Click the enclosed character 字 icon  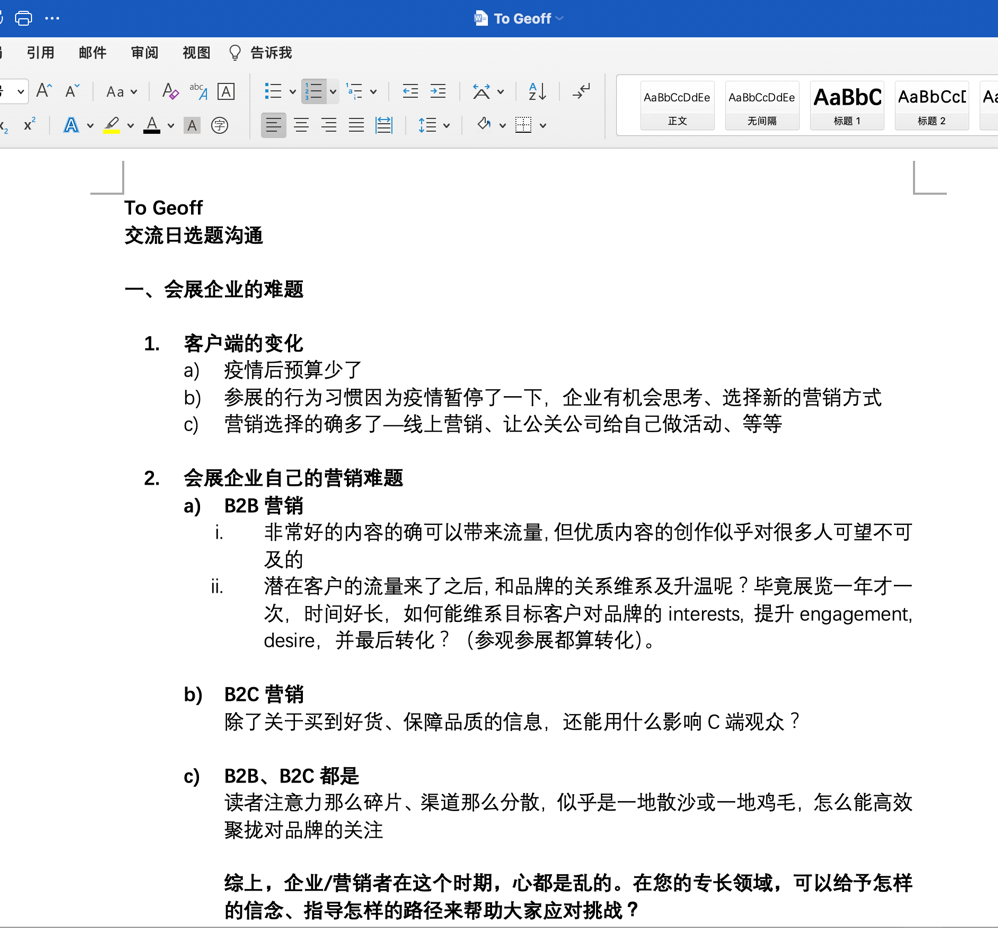(x=220, y=125)
